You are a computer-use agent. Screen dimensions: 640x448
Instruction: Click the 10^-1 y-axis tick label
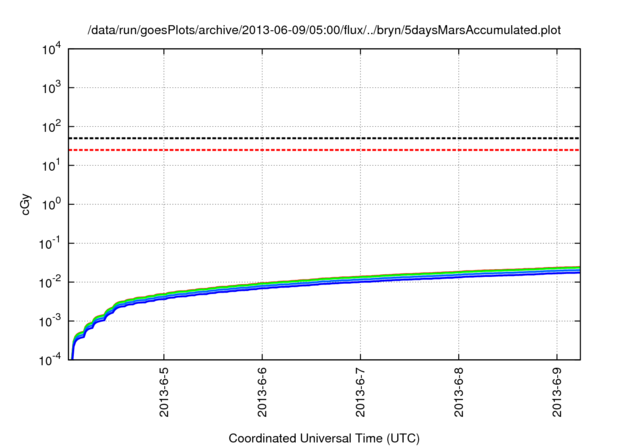pos(50,244)
